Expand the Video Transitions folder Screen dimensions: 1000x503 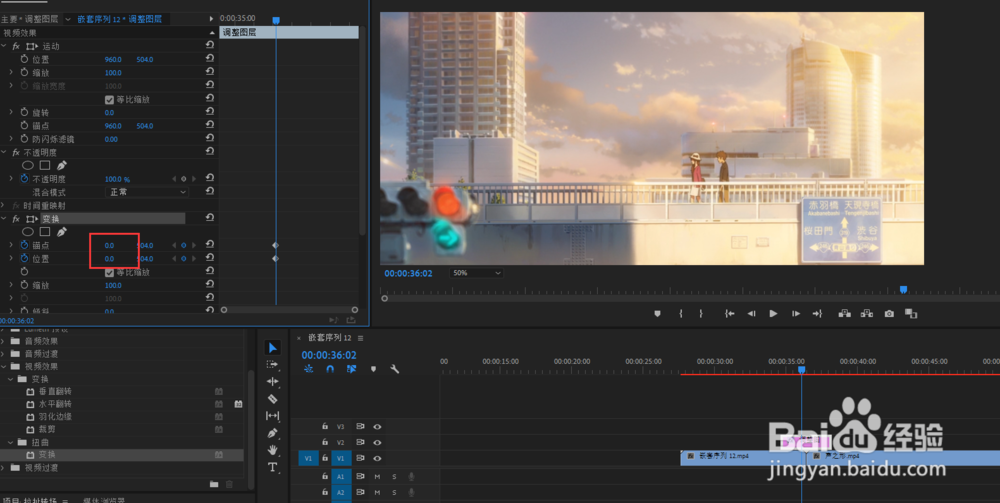point(3,467)
